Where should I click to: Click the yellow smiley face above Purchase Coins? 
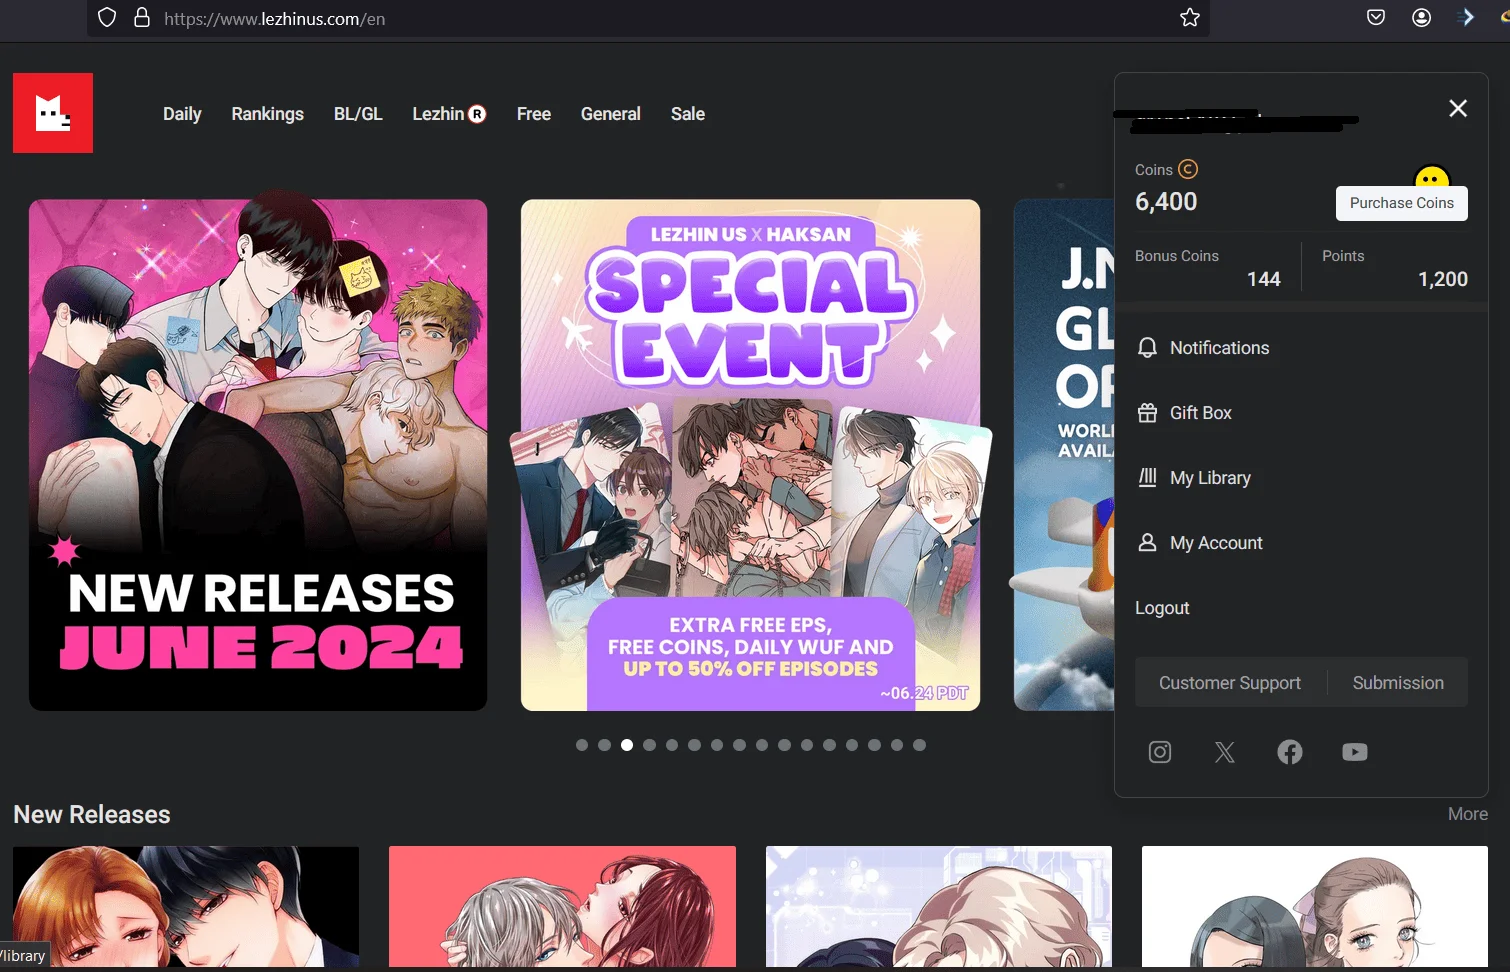tap(1432, 177)
